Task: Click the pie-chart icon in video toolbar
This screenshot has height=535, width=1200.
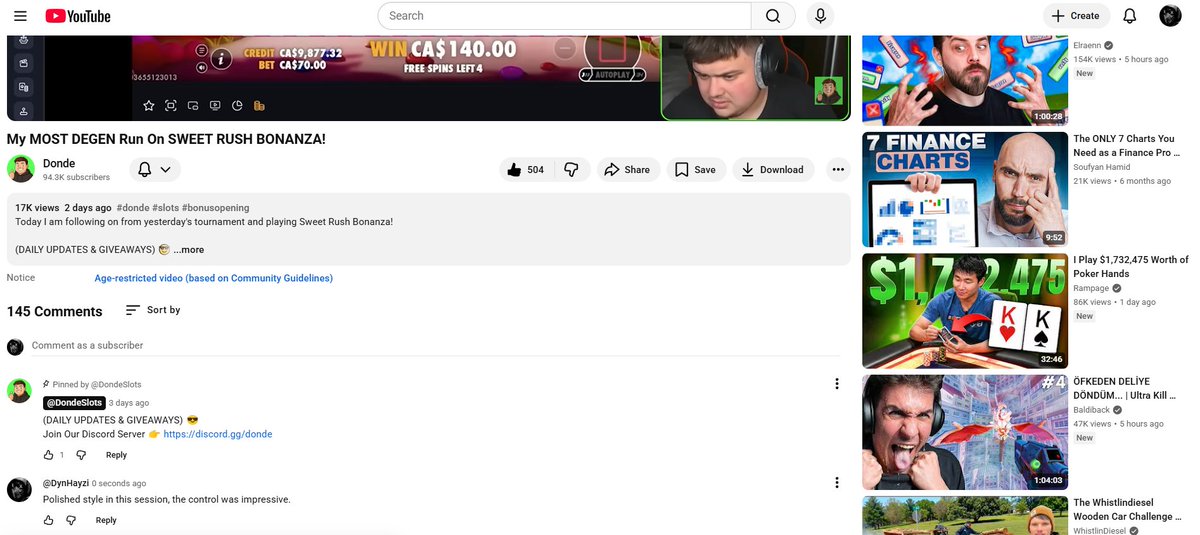Action: pyautogui.click(x=237, y=106)
